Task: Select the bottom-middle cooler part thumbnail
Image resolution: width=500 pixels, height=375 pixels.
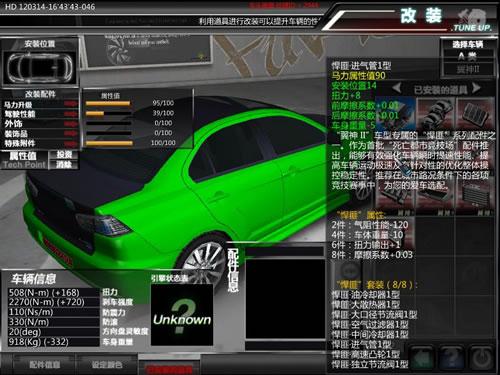Action: coord(435,198)
